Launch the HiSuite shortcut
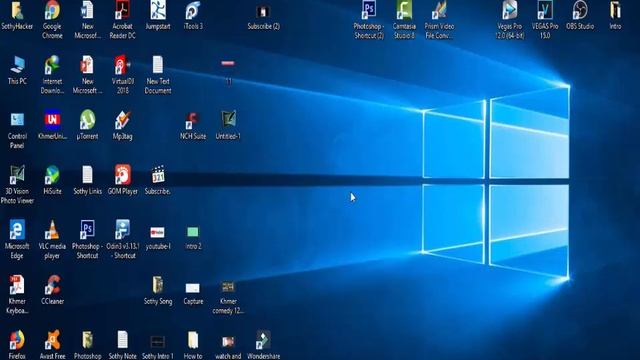The image size is (640, 360). pos(52,175)
